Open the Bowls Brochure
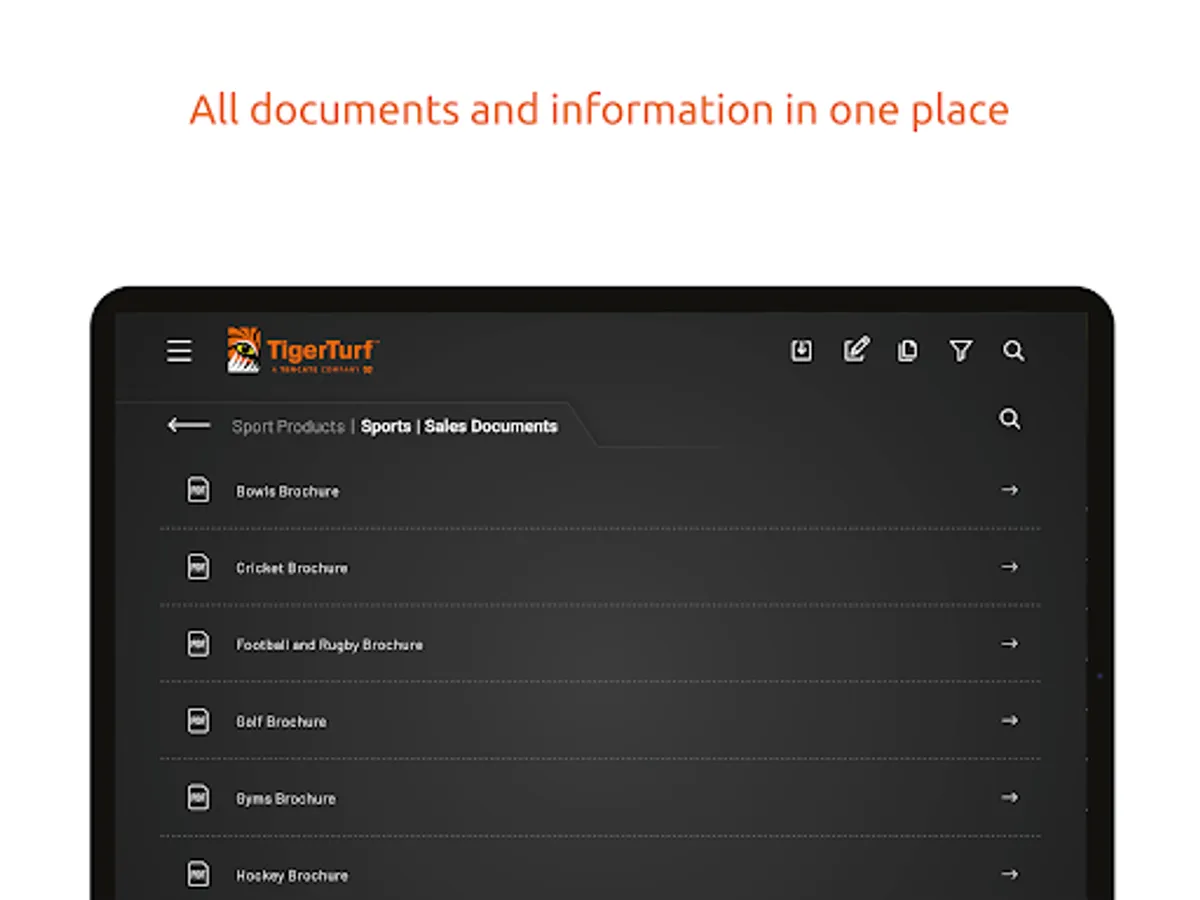This screenshot has width=1200, height=900. [x=600, y=490]
